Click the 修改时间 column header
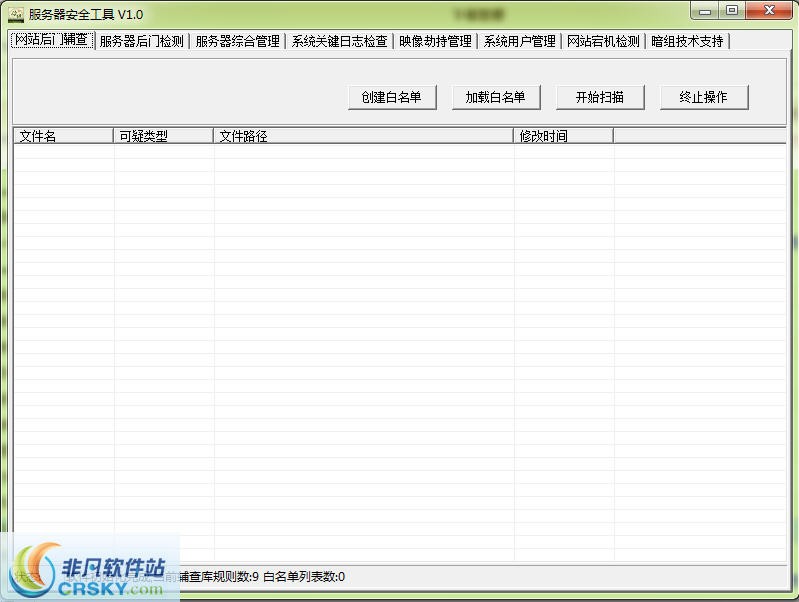The width and height of the screenshot is (799, 602). (563, 136)
